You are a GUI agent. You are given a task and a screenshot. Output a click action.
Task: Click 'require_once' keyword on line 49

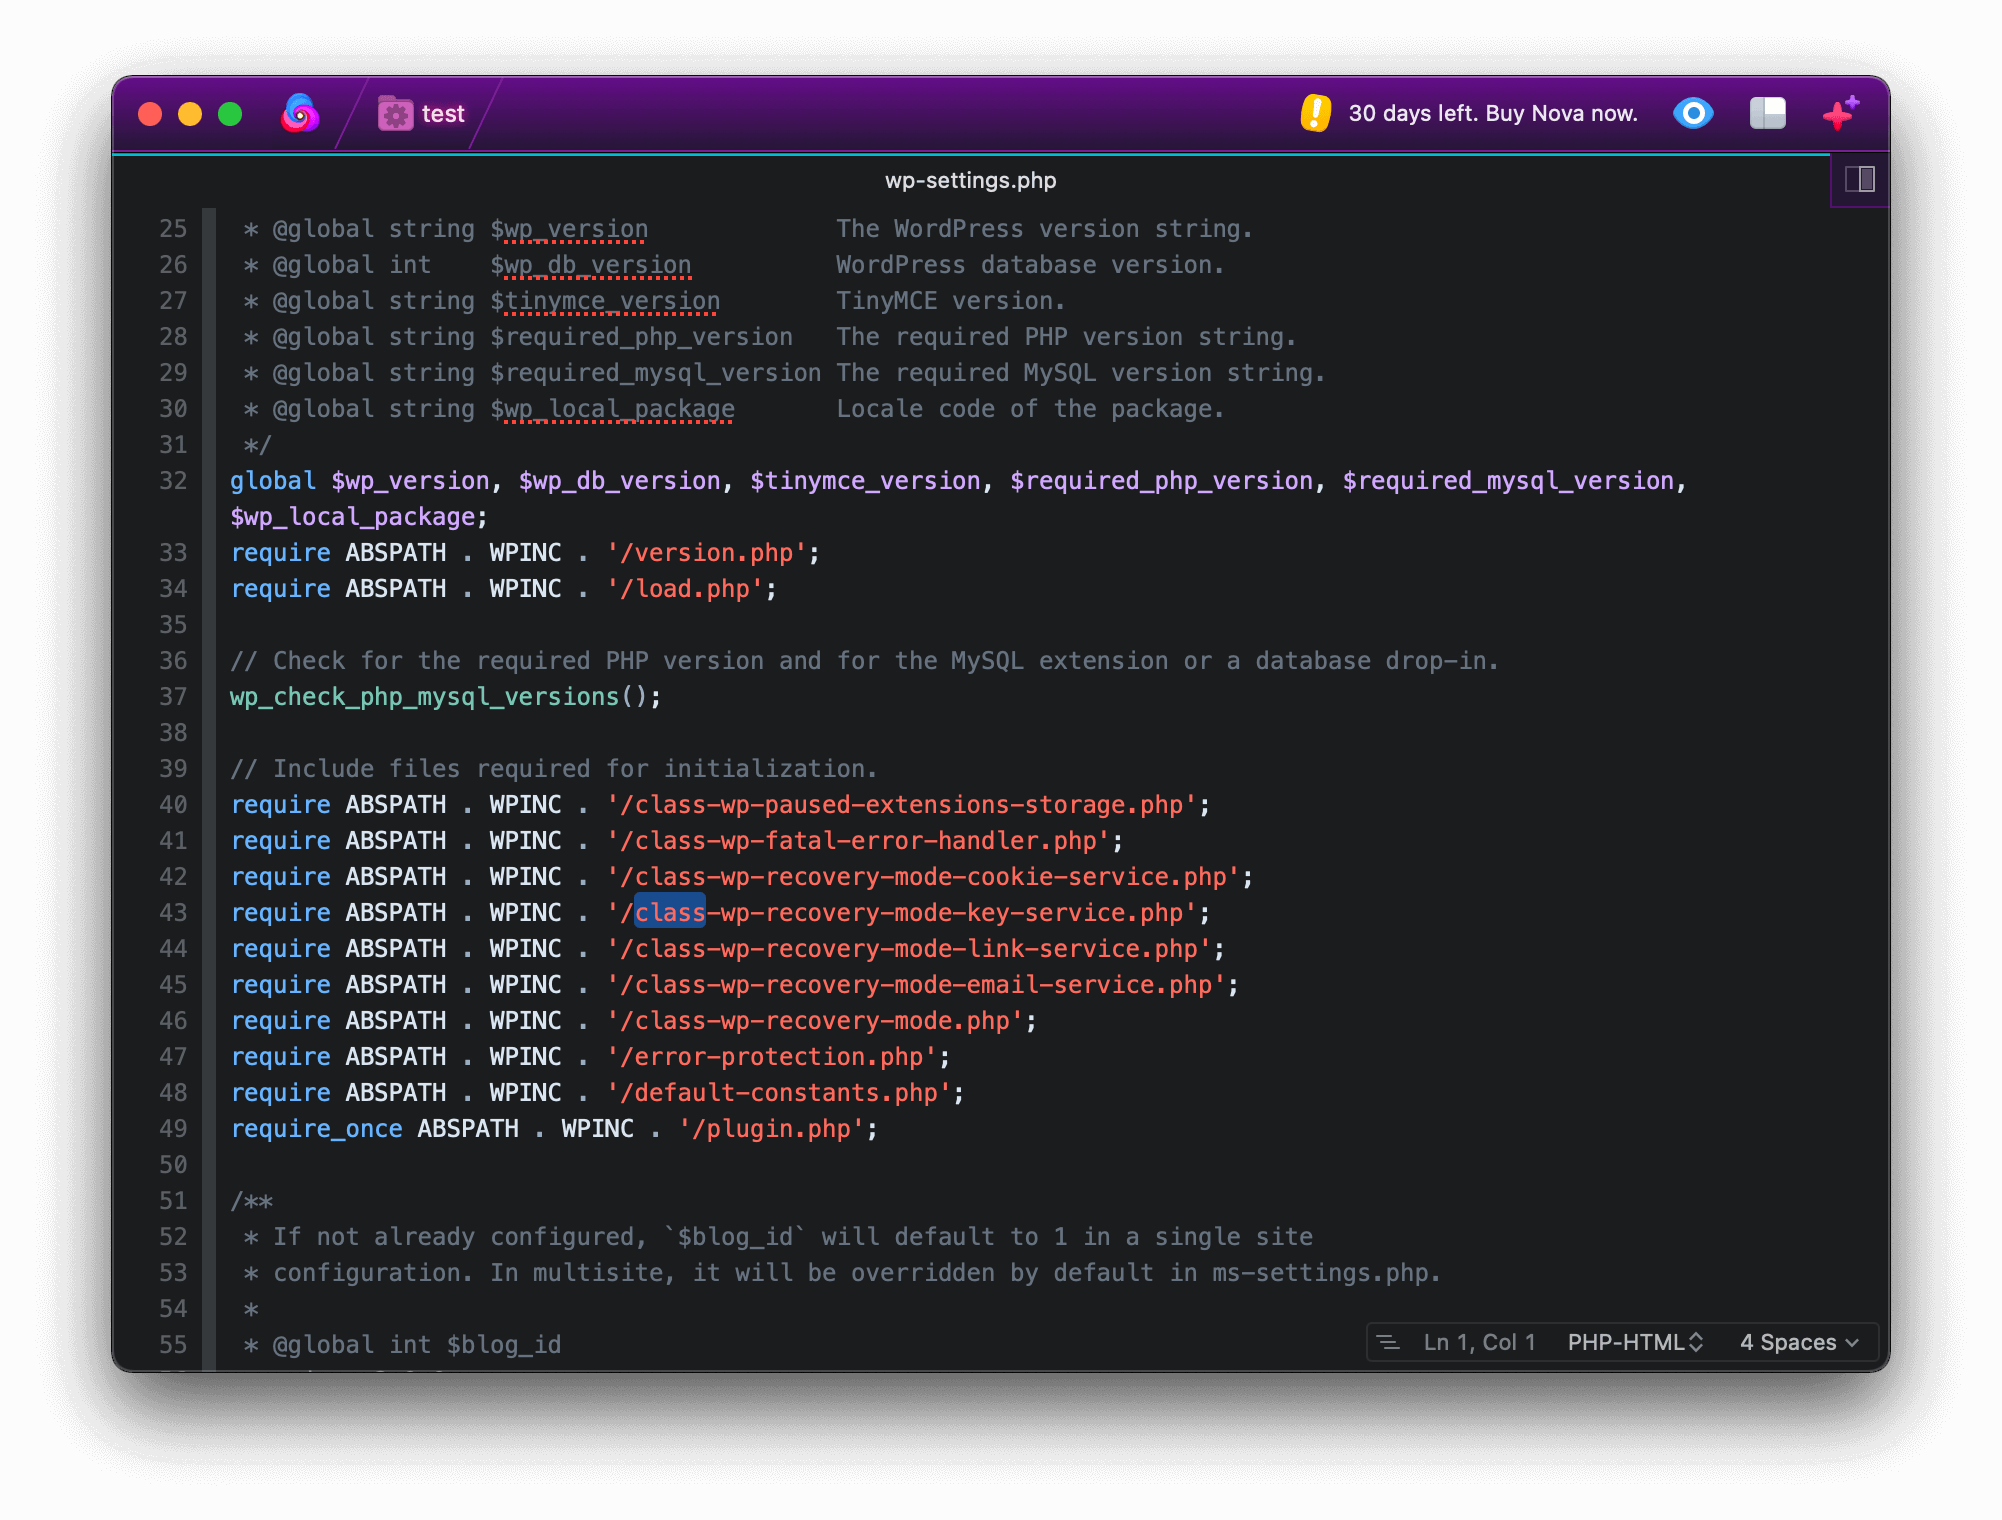(x=316, y=1129)
